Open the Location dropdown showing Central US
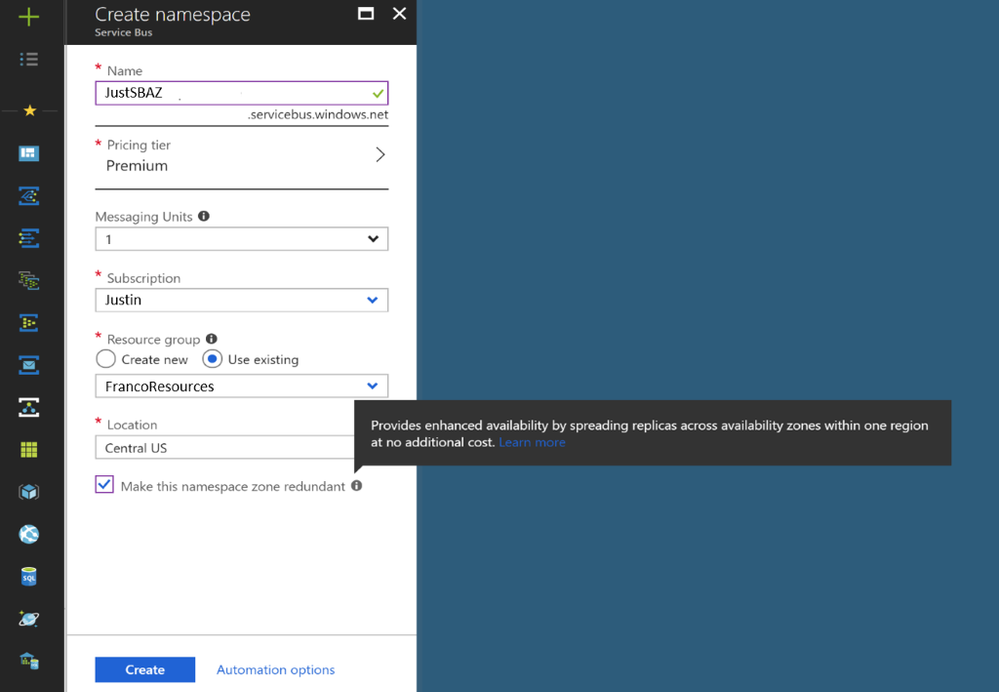The image size is (999, 692). [225, 447]
